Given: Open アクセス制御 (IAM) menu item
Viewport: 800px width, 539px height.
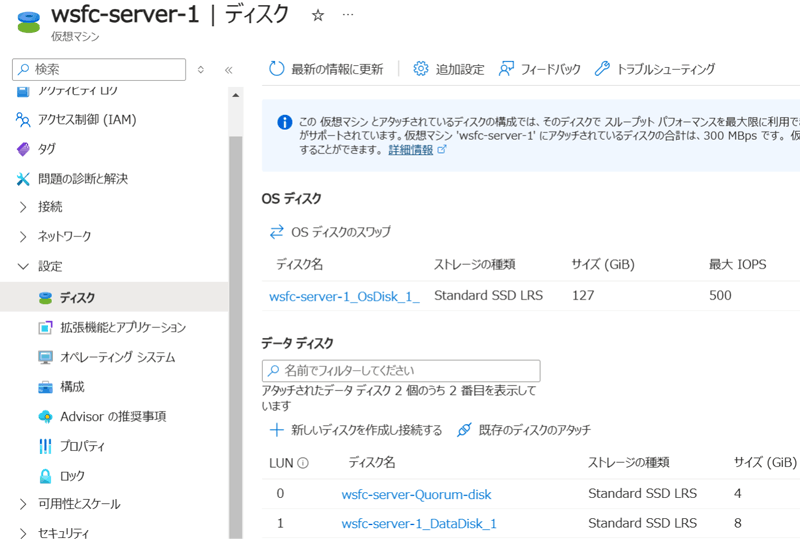Looking at the screenshot, I should 77,119.
